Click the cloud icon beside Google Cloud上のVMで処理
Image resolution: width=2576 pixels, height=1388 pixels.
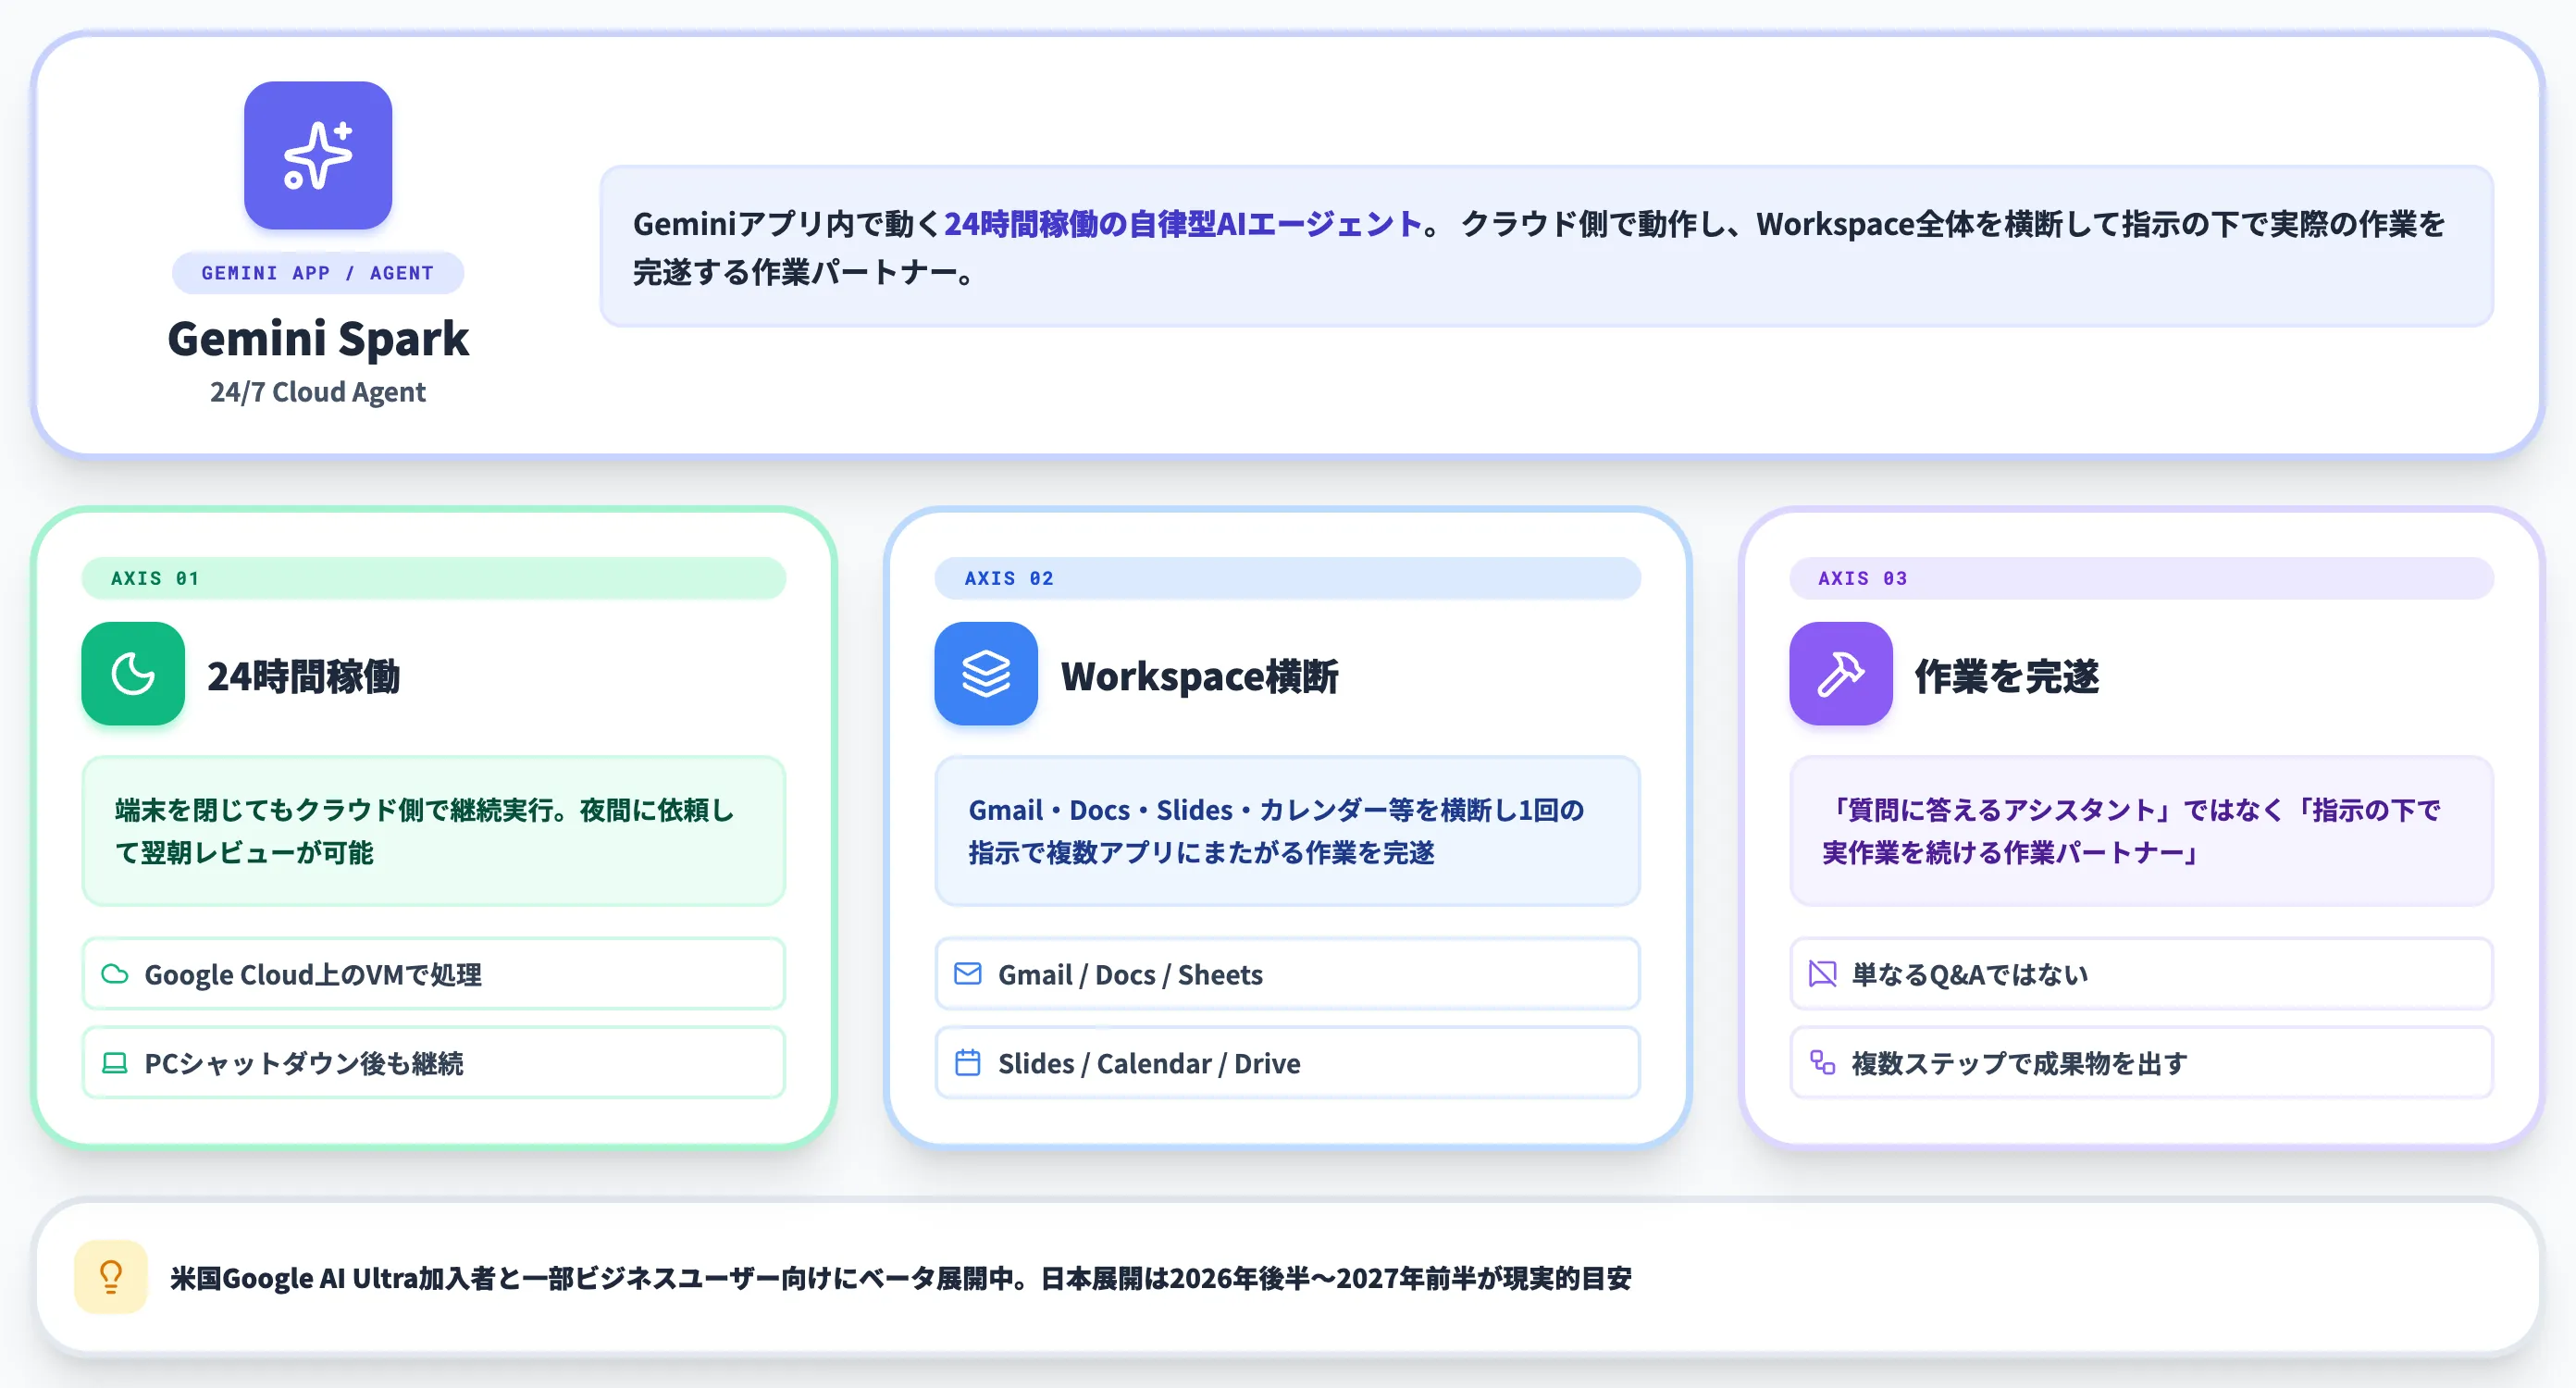(115, 974)
